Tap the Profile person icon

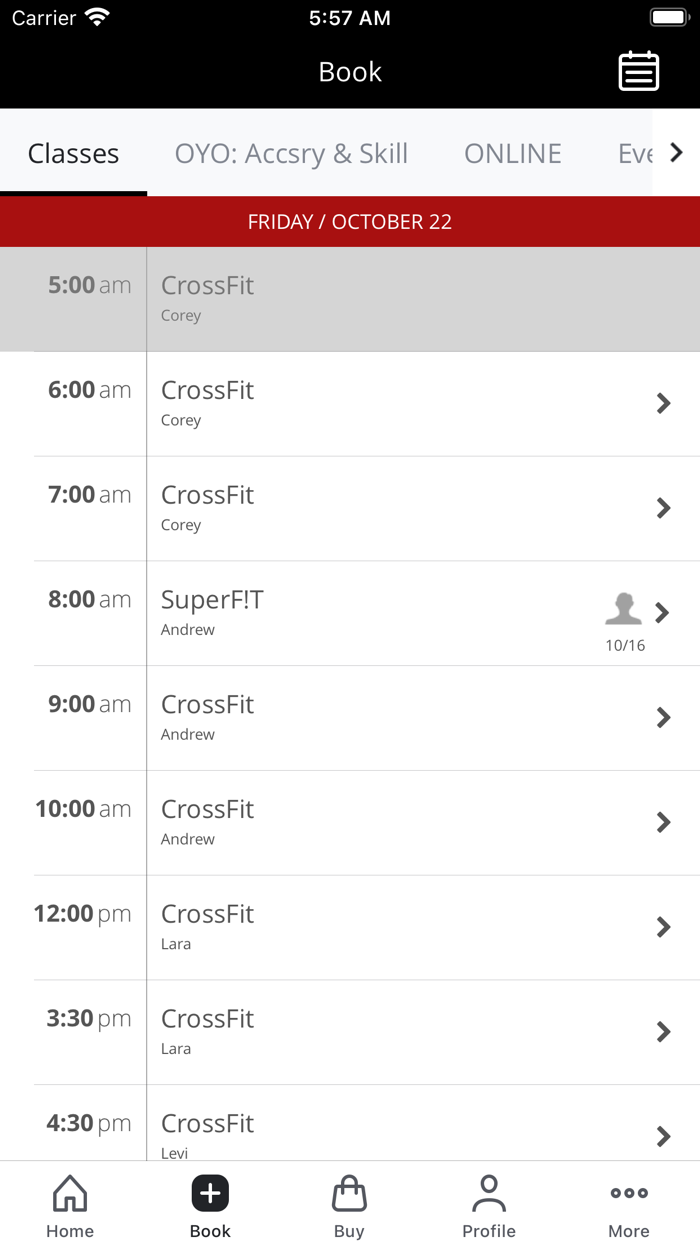(x=489, y=1192)
